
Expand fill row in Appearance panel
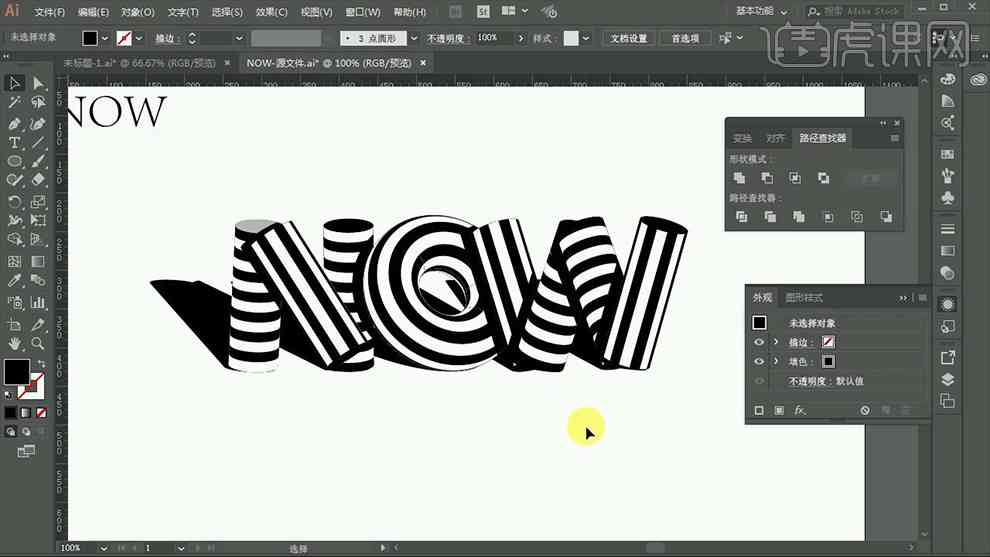(776, 362)
